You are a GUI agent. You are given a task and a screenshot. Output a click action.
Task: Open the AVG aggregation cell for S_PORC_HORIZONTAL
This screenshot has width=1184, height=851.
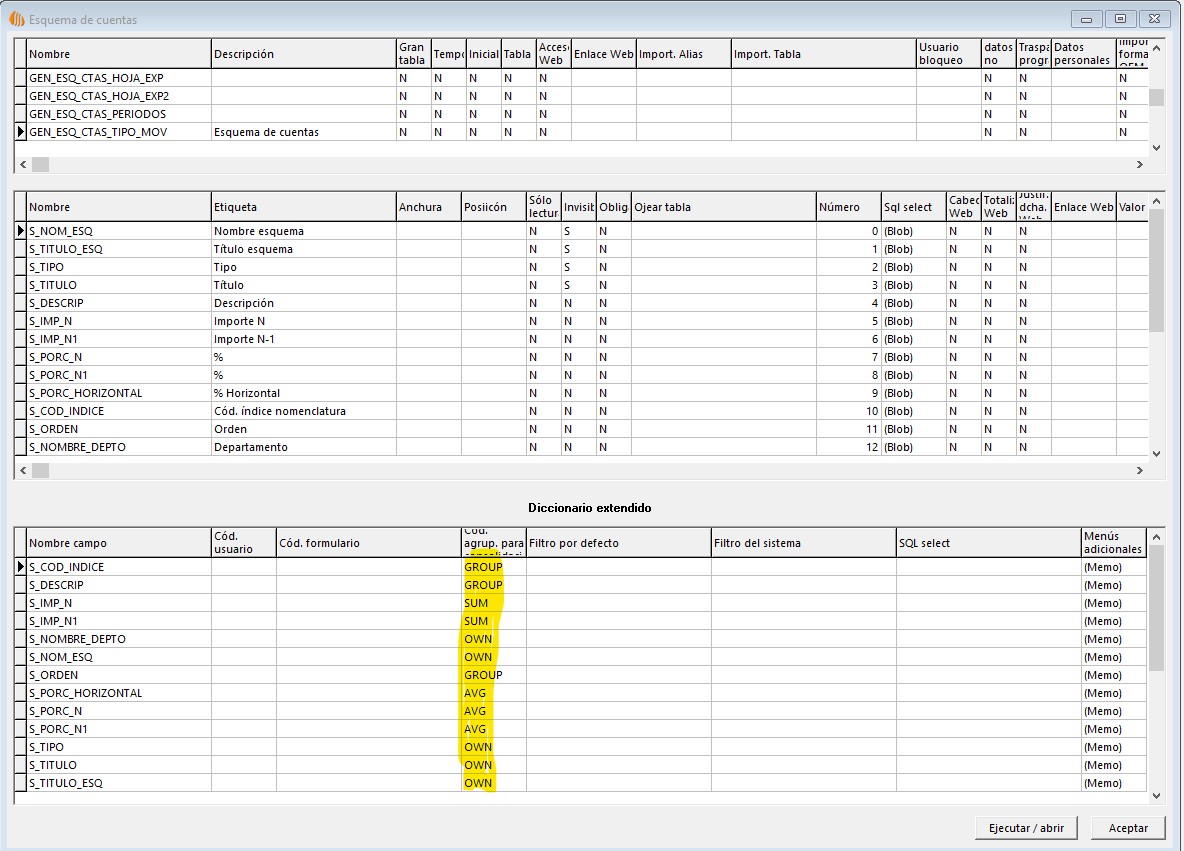click(x=492, y=693)
